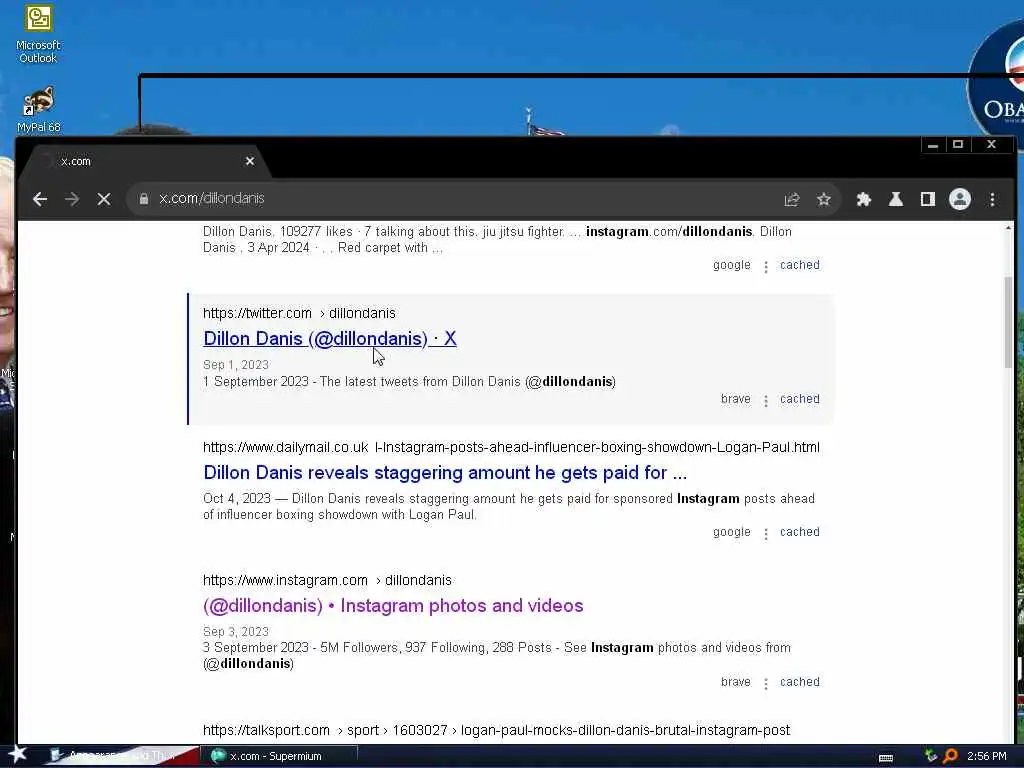
Task: Click the vertical scrollbar thumb of the page
Action: point(1008,321)
